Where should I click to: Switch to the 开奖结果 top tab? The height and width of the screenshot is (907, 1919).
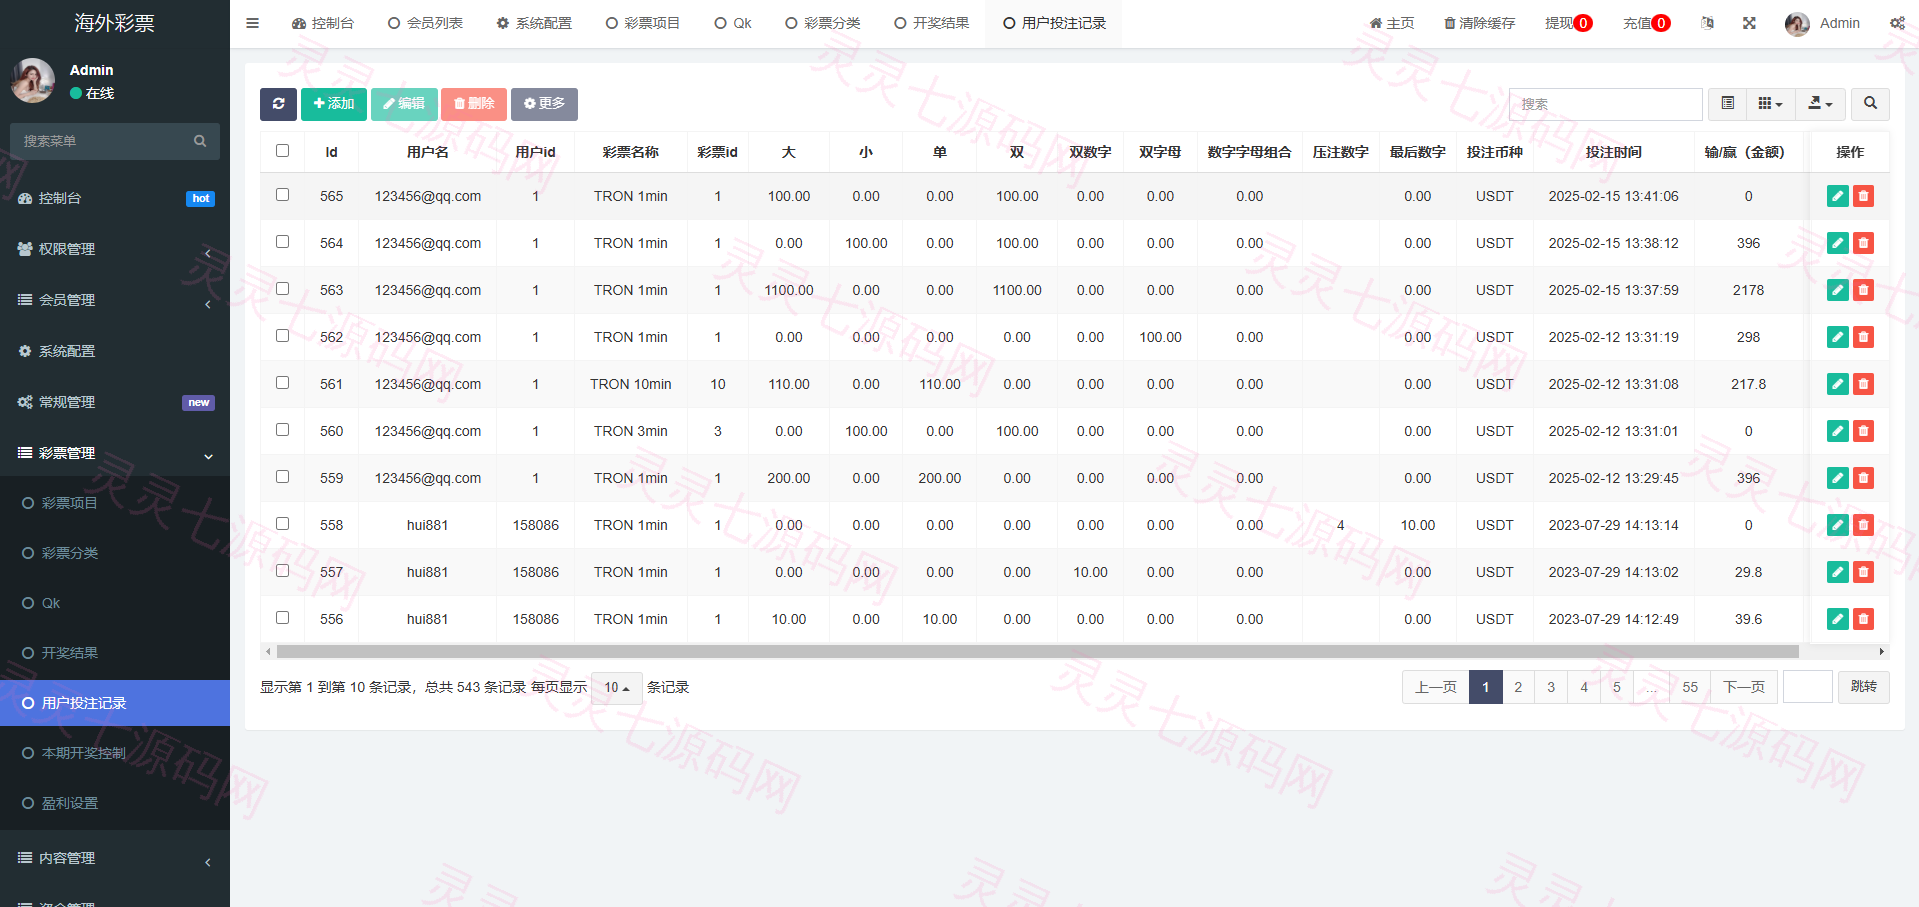coord(932,23)
